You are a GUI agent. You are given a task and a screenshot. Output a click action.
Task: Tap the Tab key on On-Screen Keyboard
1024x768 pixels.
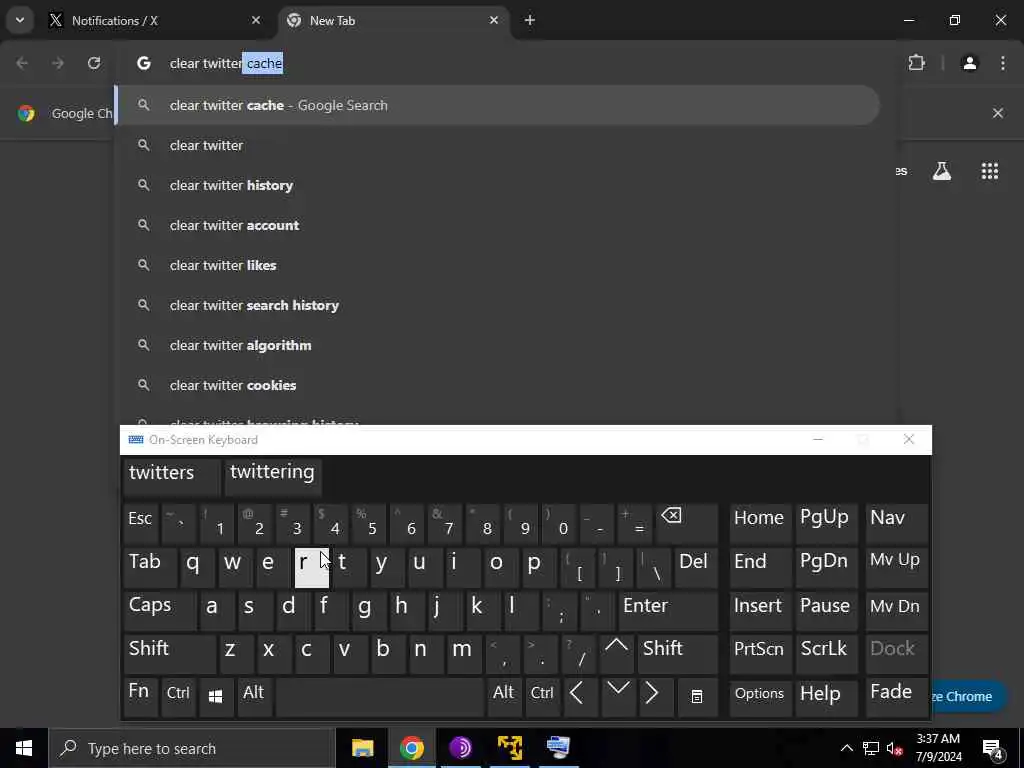pos(150,568)
